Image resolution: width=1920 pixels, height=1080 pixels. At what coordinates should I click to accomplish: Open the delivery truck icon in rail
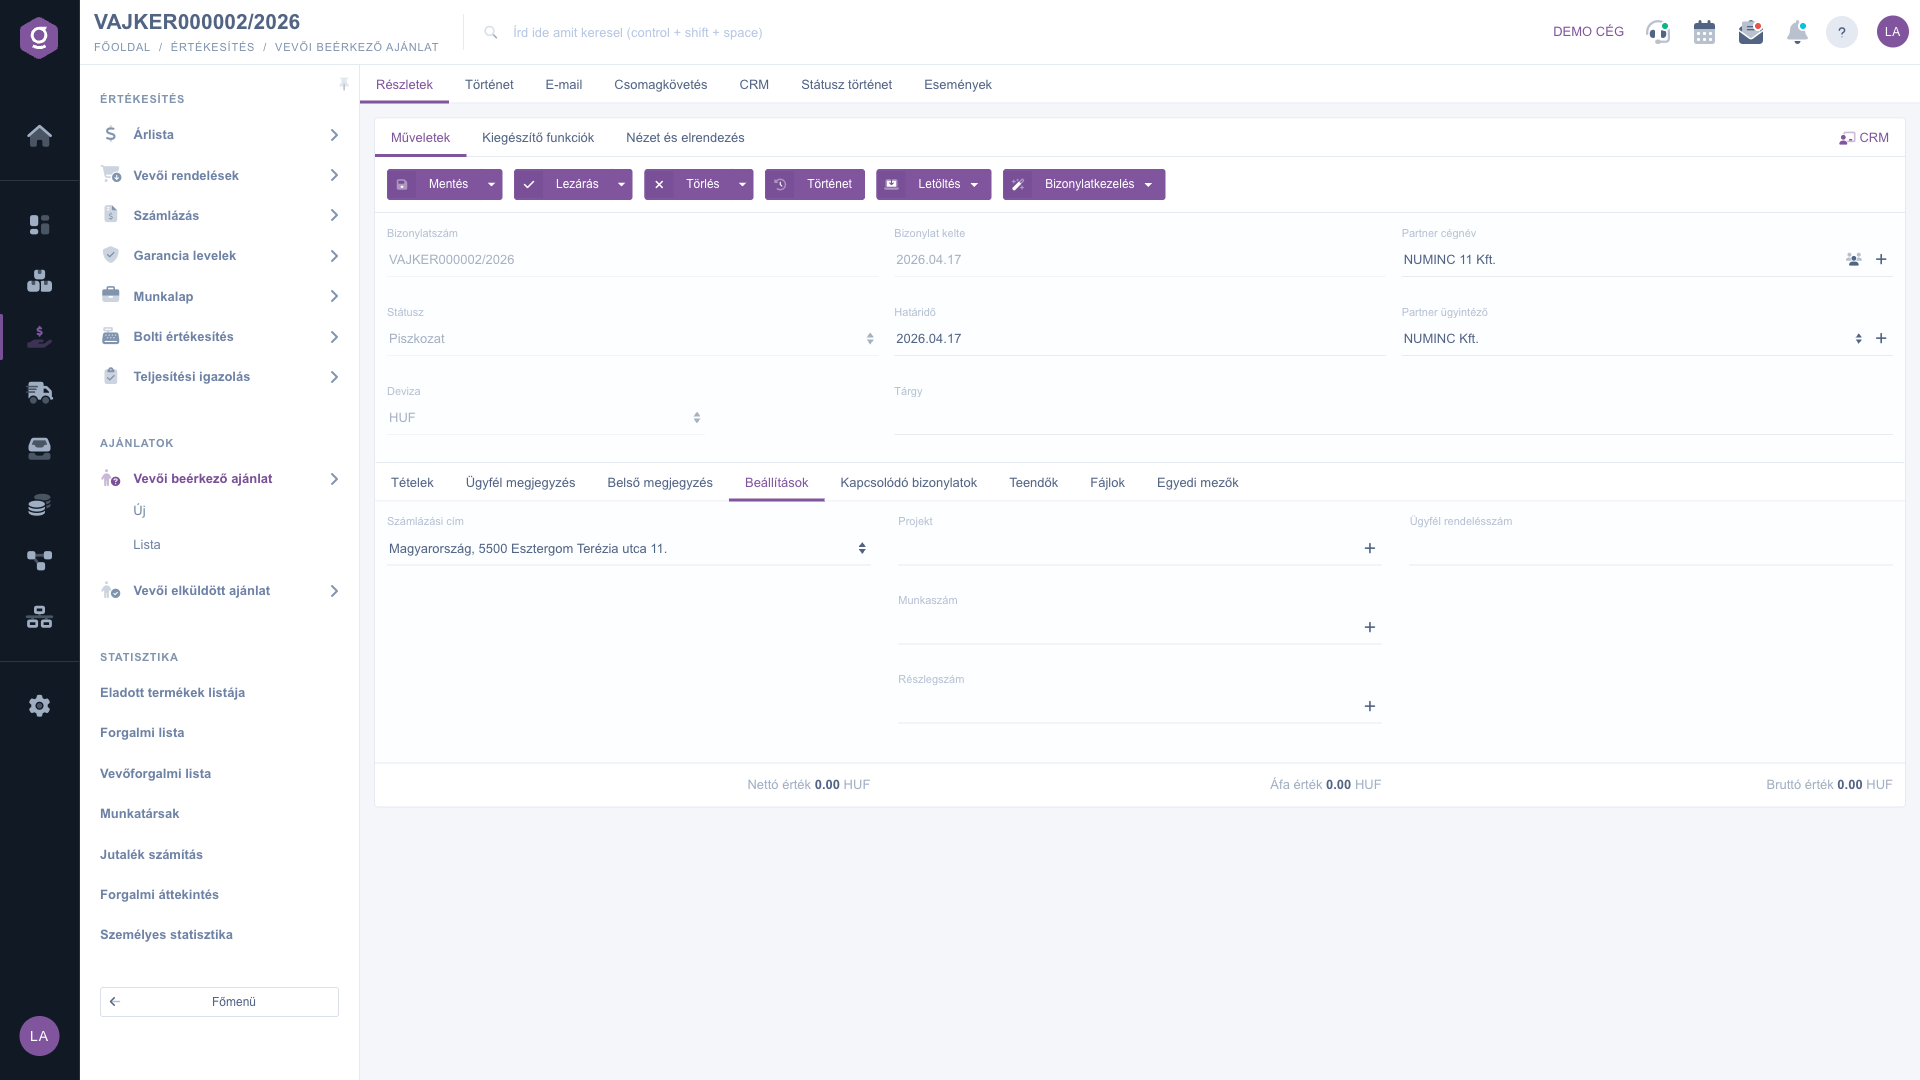(x=39, y=392)
